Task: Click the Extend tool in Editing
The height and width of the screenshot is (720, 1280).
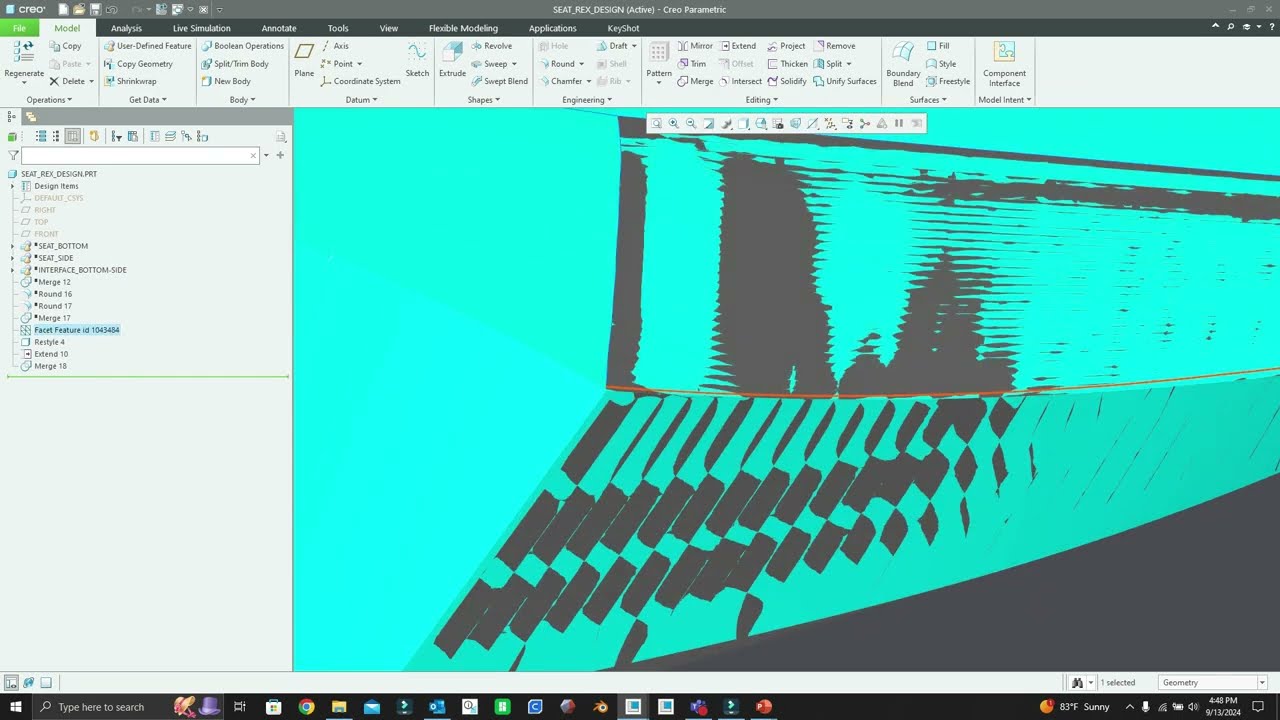Action: [x=738, y=46]
